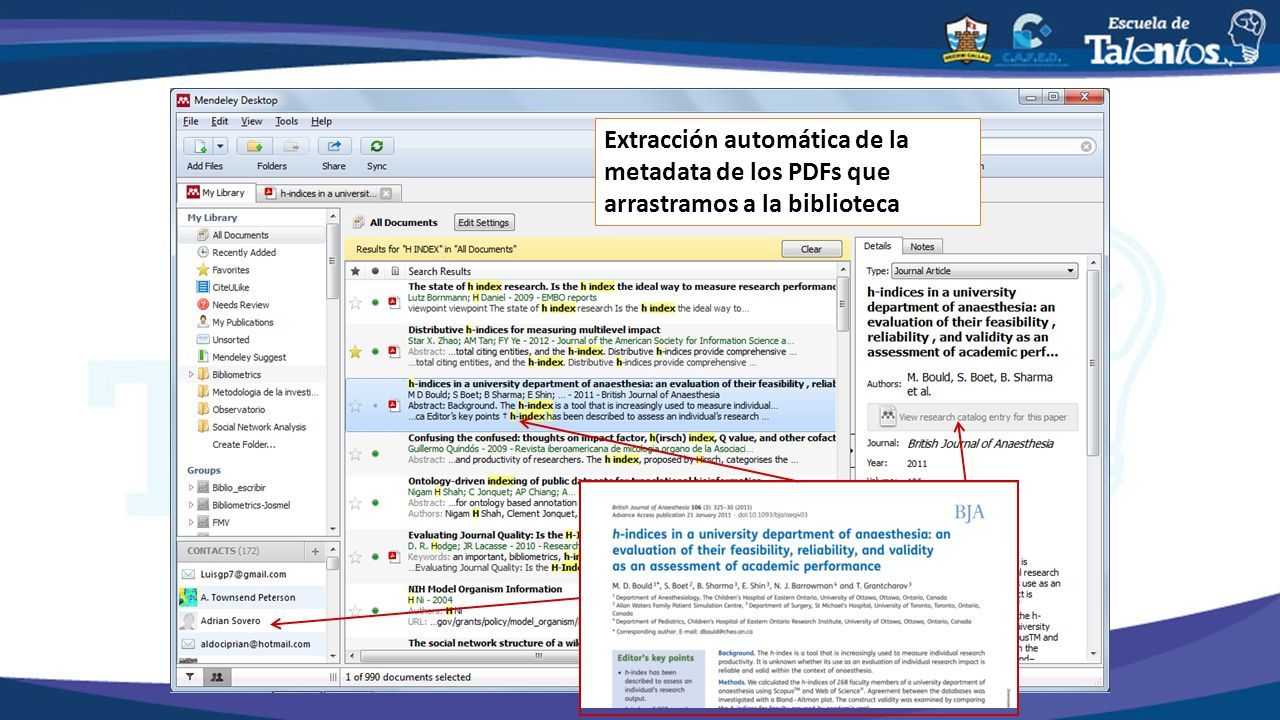The height and width of the screenshot is (720, 1280).
Task: Clear the search box with the x icon
Action: pos(1087,146)
